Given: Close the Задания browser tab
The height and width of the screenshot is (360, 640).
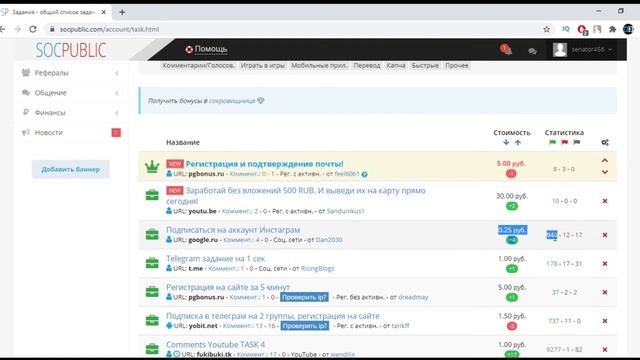Looking at the screenshot, I should [x=104, y=12].
